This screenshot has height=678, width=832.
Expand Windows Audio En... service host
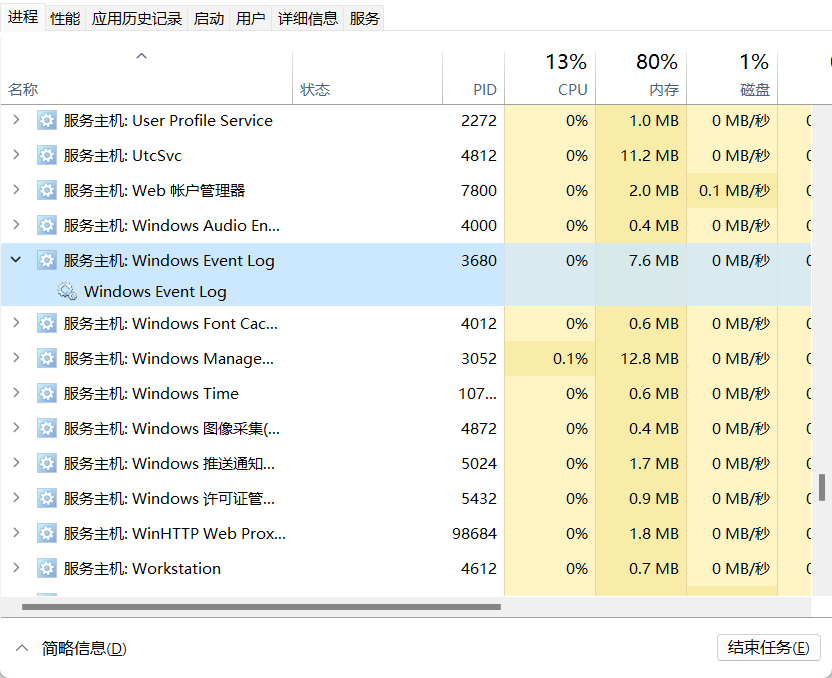16,225
